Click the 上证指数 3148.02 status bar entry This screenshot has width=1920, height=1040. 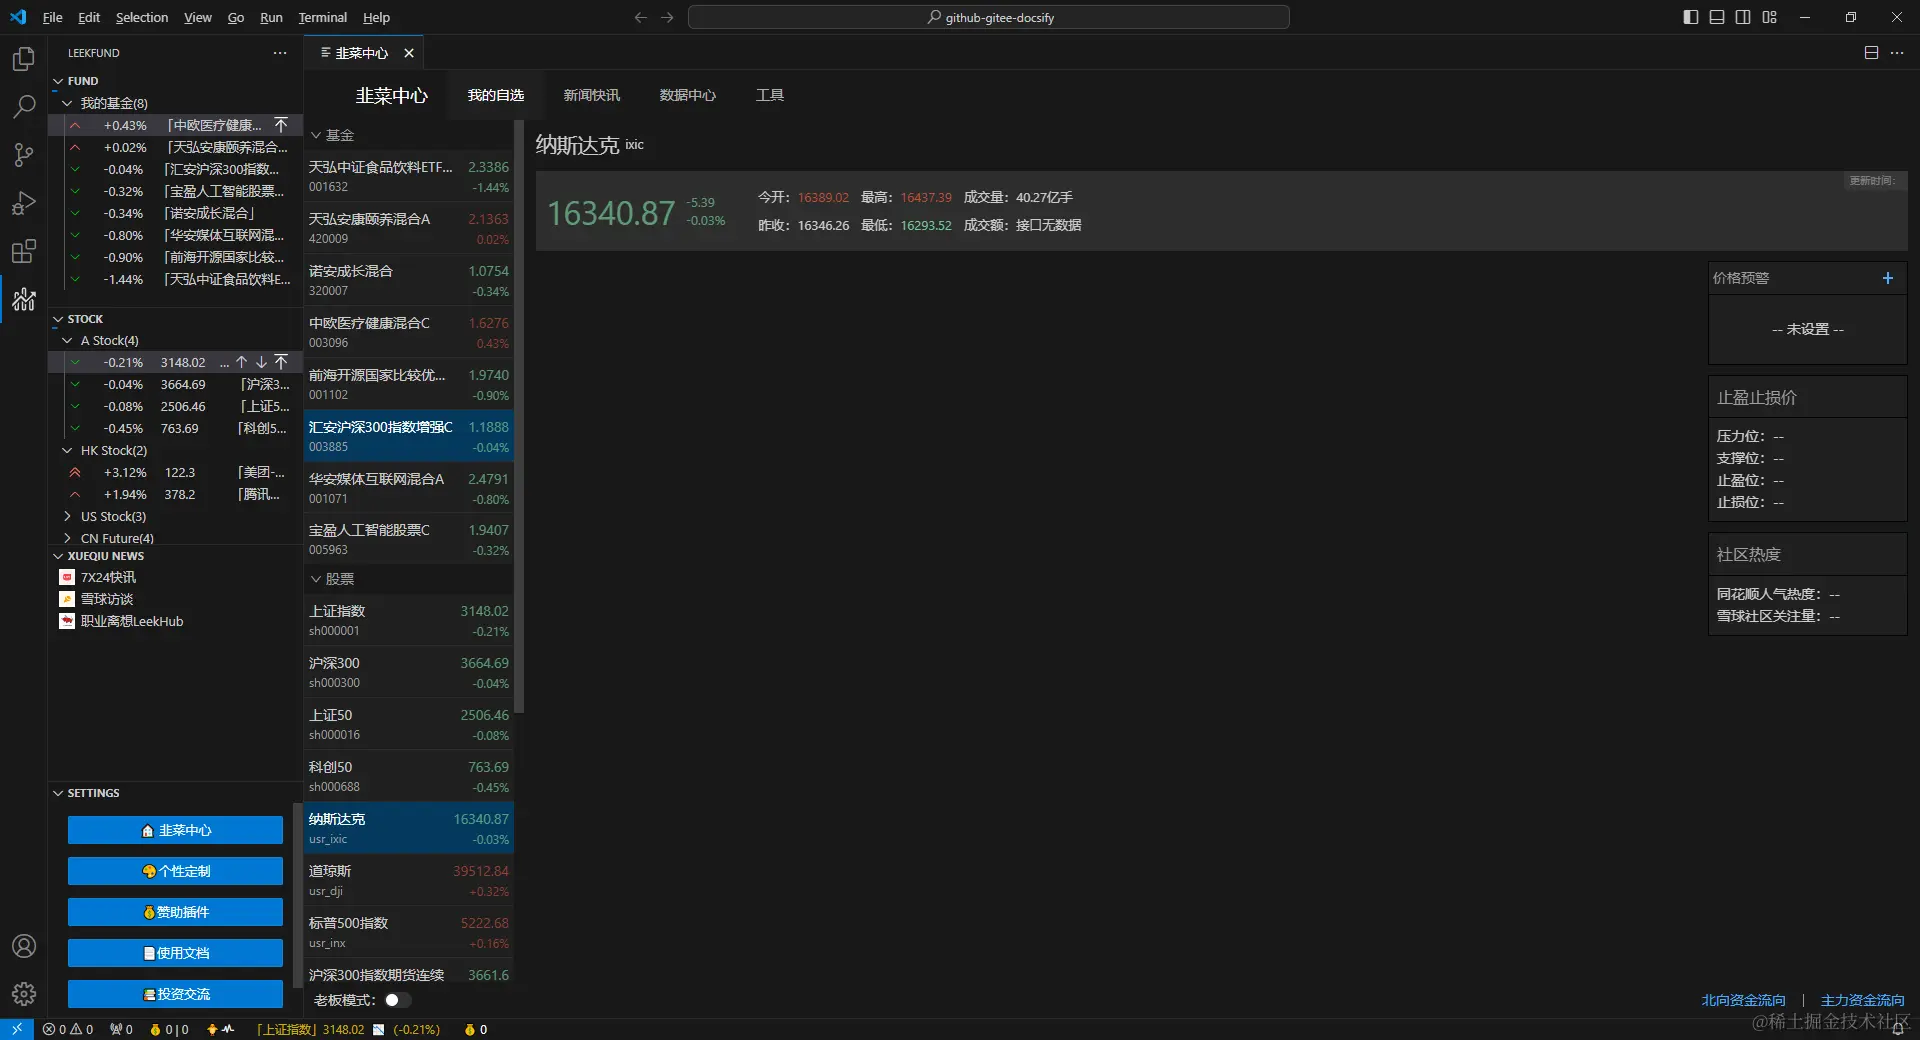[x=347, y=1029]
